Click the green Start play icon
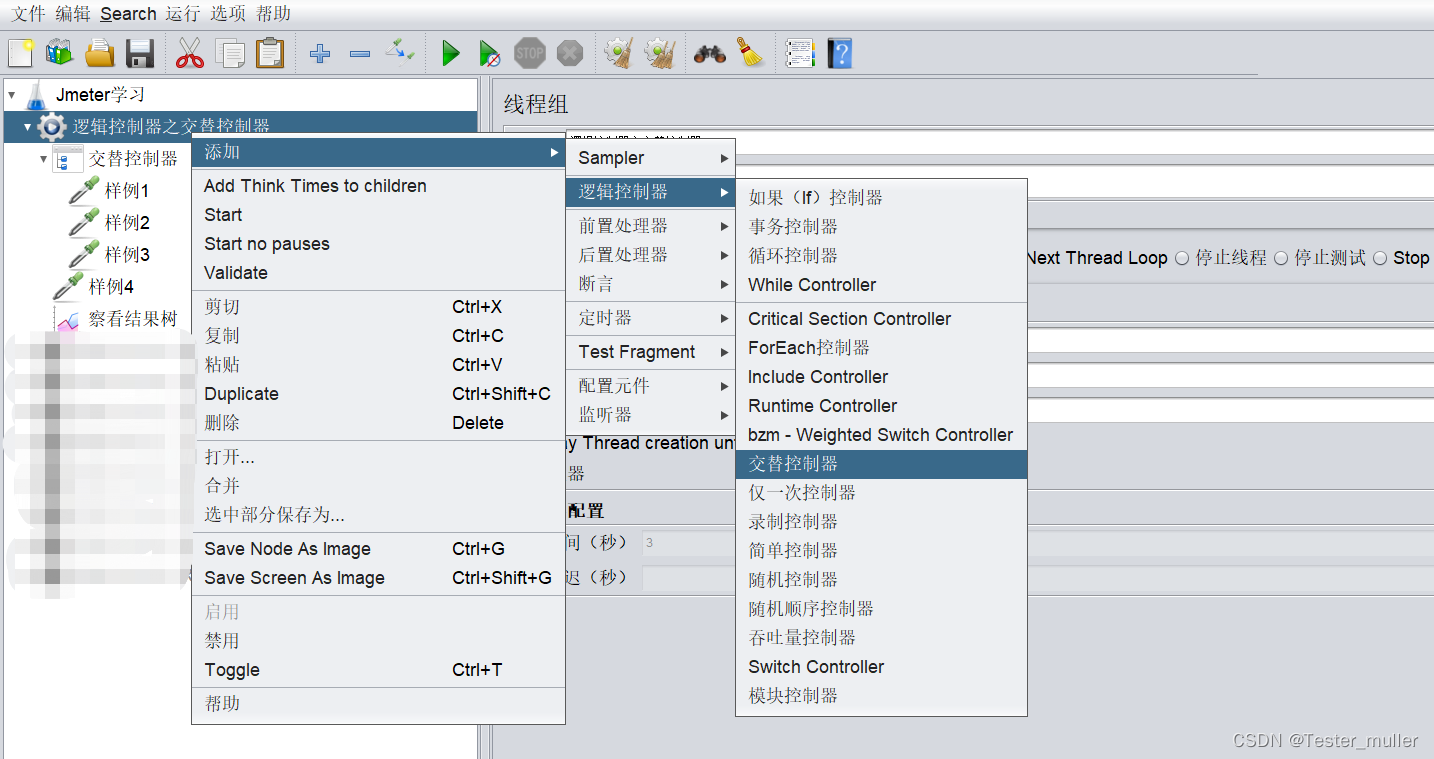 point(451,53)
